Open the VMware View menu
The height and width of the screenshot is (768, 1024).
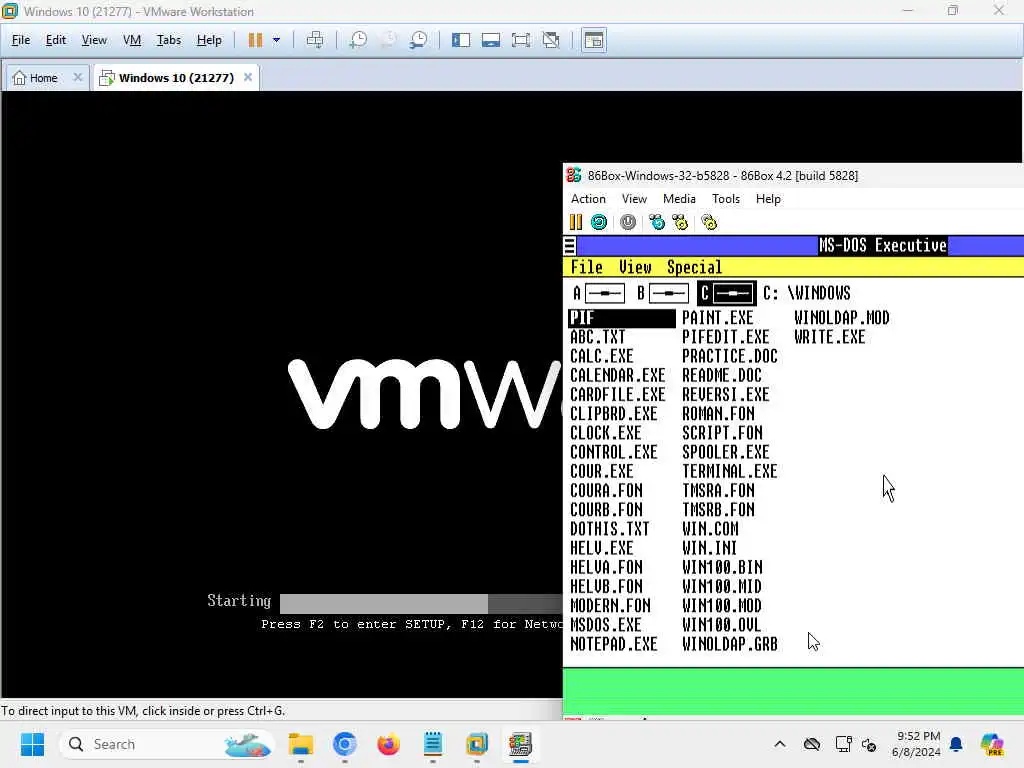click(94, 40)
